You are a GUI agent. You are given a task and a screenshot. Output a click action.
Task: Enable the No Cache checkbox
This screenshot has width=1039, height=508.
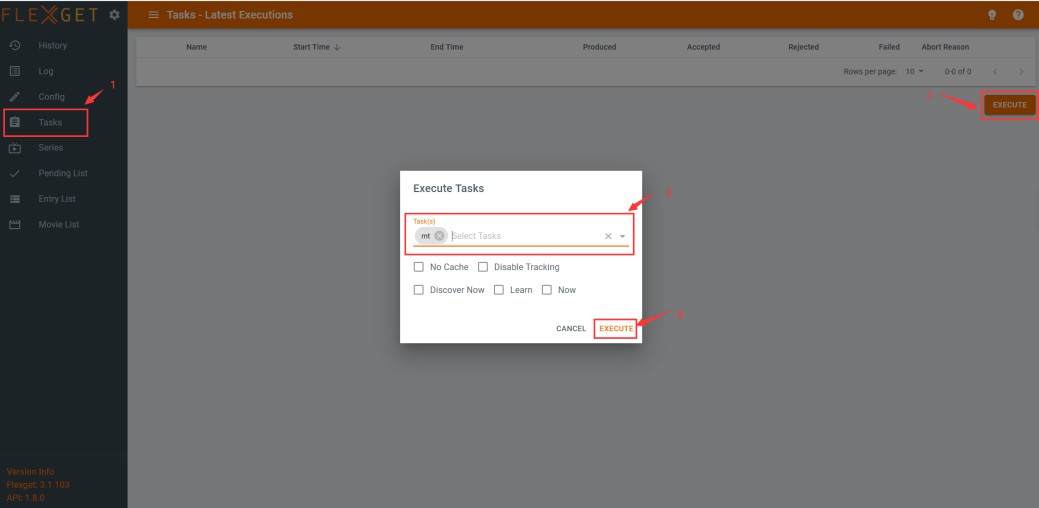click(419, 267)
